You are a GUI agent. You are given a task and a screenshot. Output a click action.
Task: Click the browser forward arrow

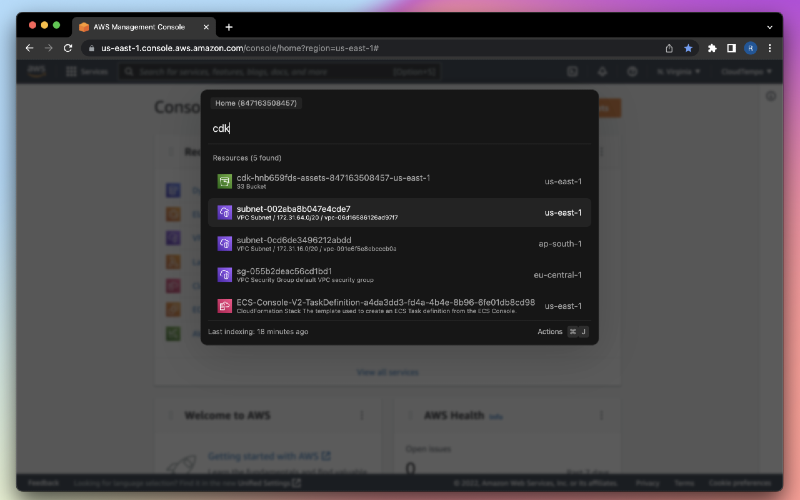pos(48,48)
